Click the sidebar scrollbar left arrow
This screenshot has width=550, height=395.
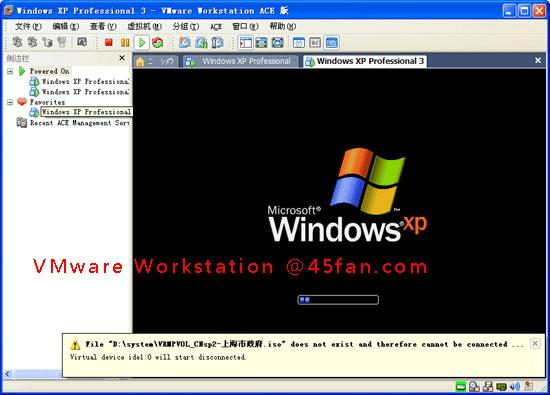coord(7,374)
